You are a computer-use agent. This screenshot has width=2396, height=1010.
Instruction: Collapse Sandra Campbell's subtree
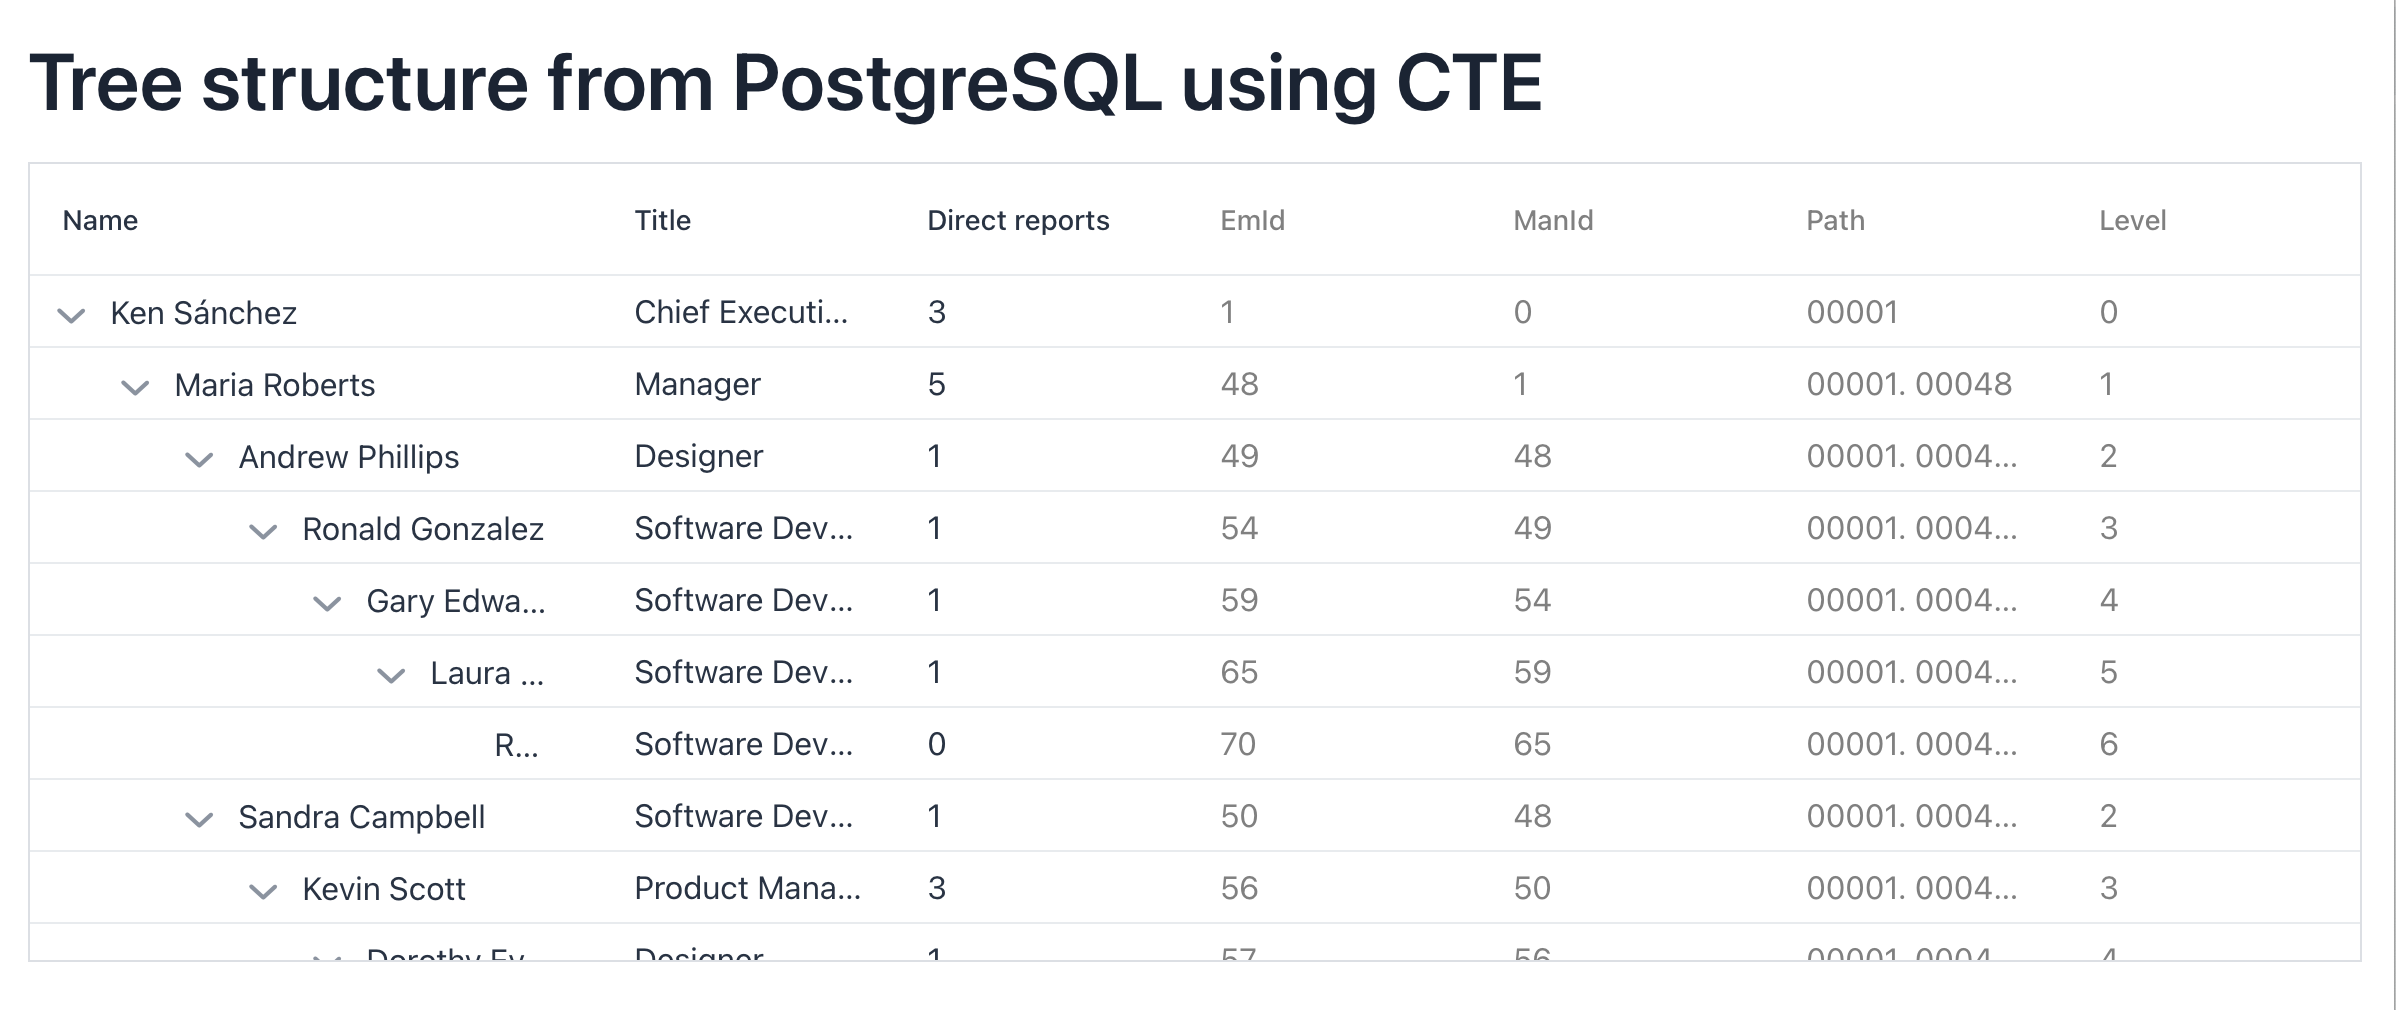pos(198,818)
